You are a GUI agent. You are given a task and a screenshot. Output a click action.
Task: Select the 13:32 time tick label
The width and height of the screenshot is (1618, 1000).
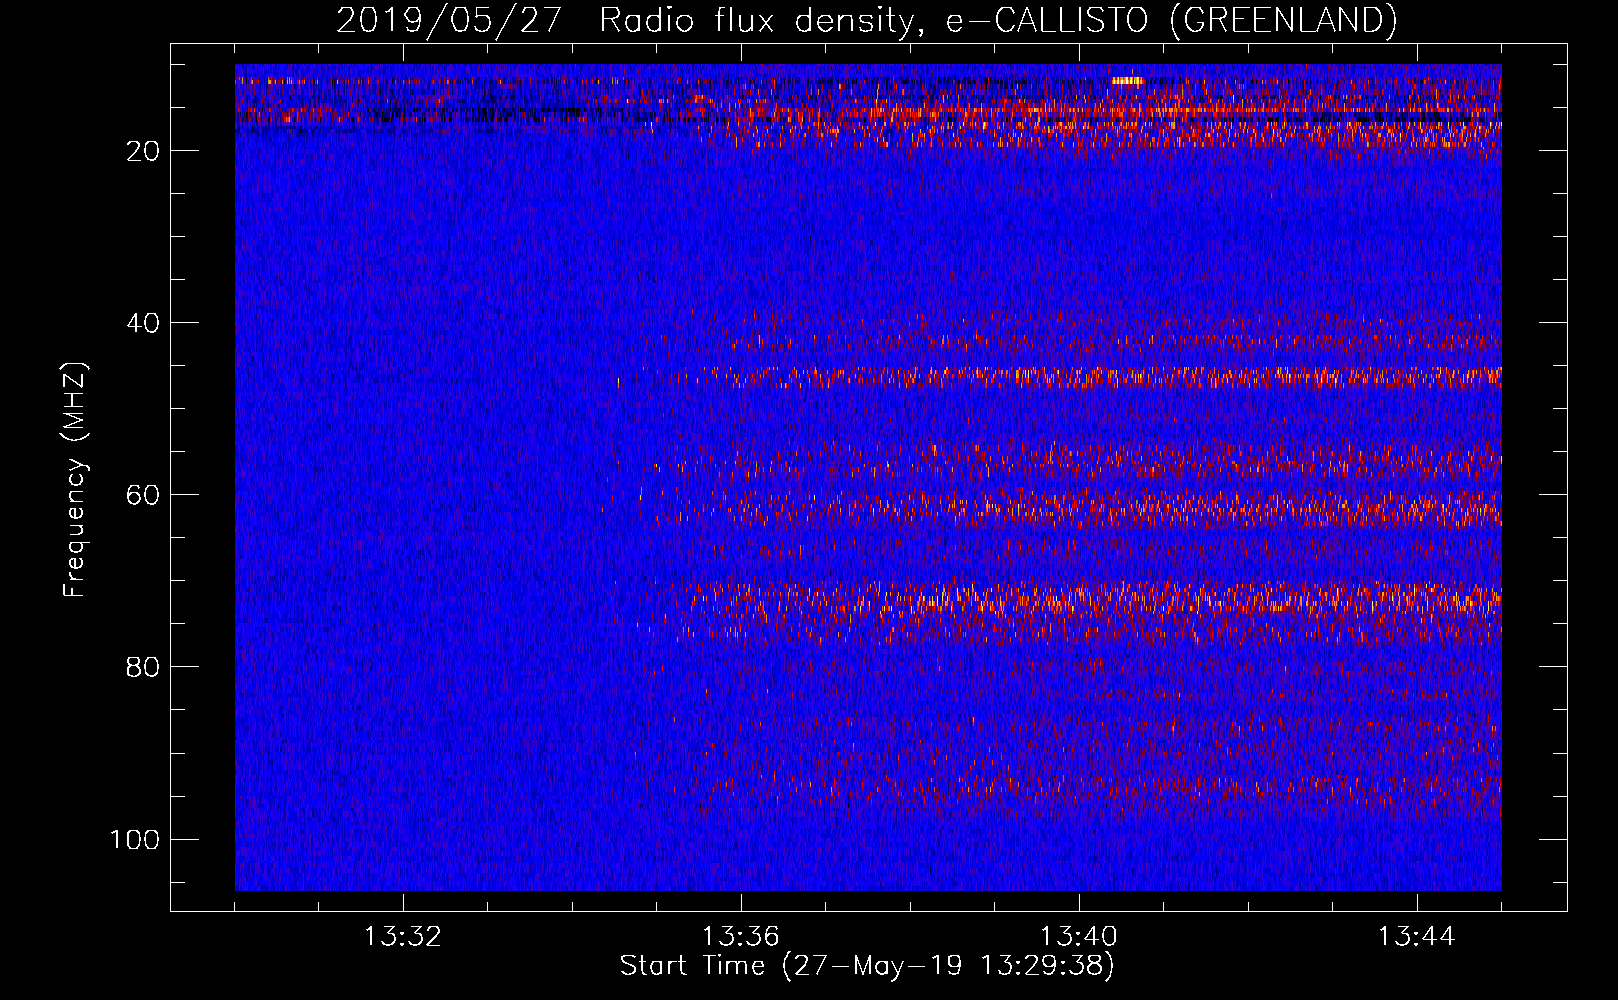click(403, 937)
